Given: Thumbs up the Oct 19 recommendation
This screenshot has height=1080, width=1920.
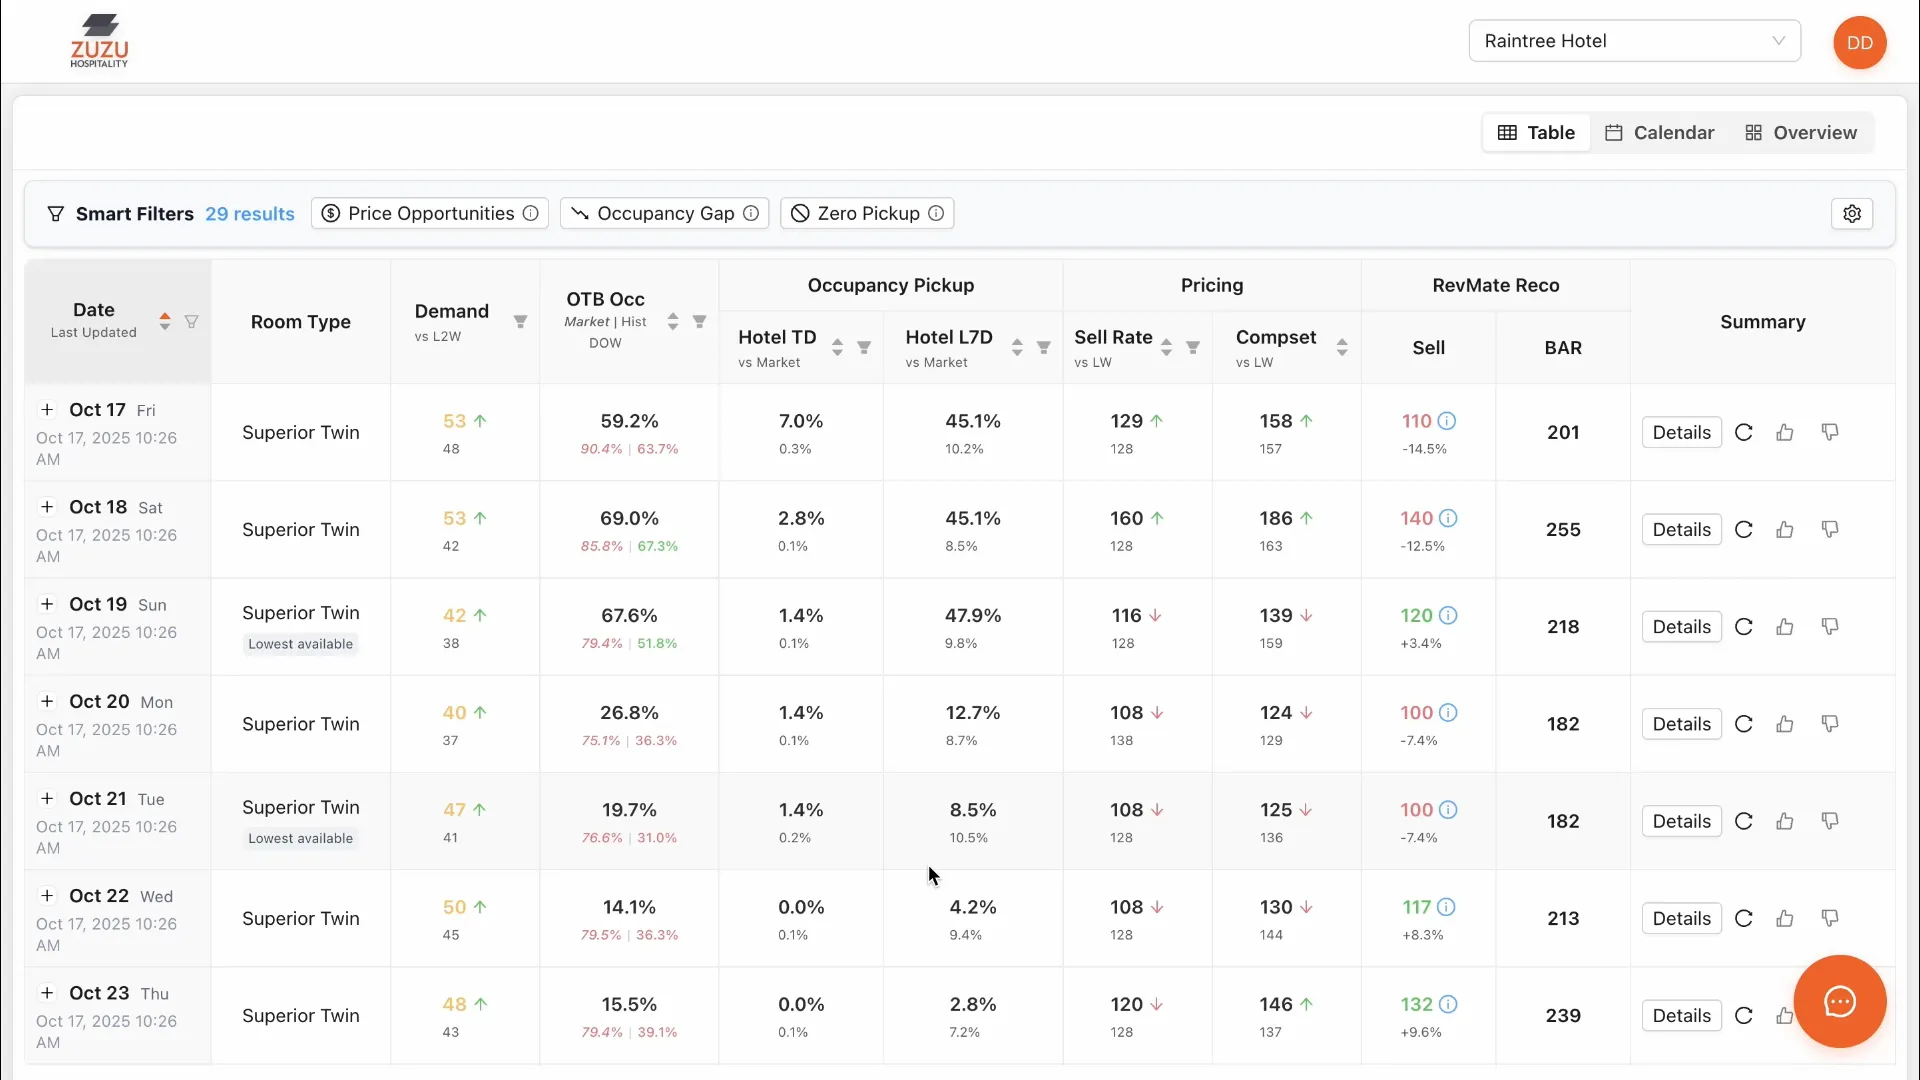Looking at the screenshot, I should (x=1786, y=626).
